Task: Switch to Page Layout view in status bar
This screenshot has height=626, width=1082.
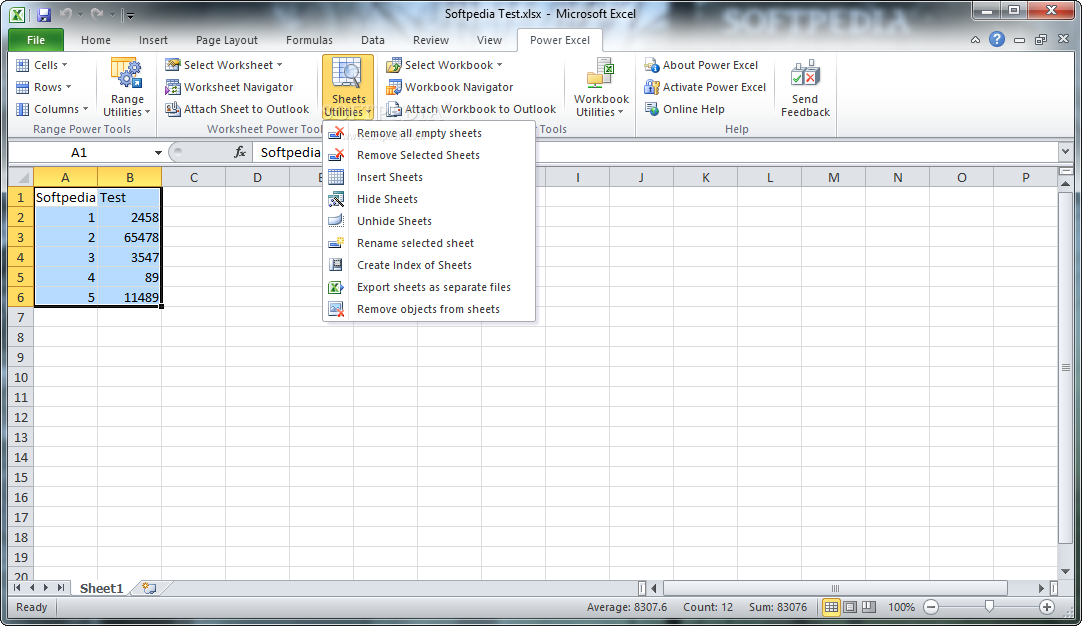Action: 850,607
